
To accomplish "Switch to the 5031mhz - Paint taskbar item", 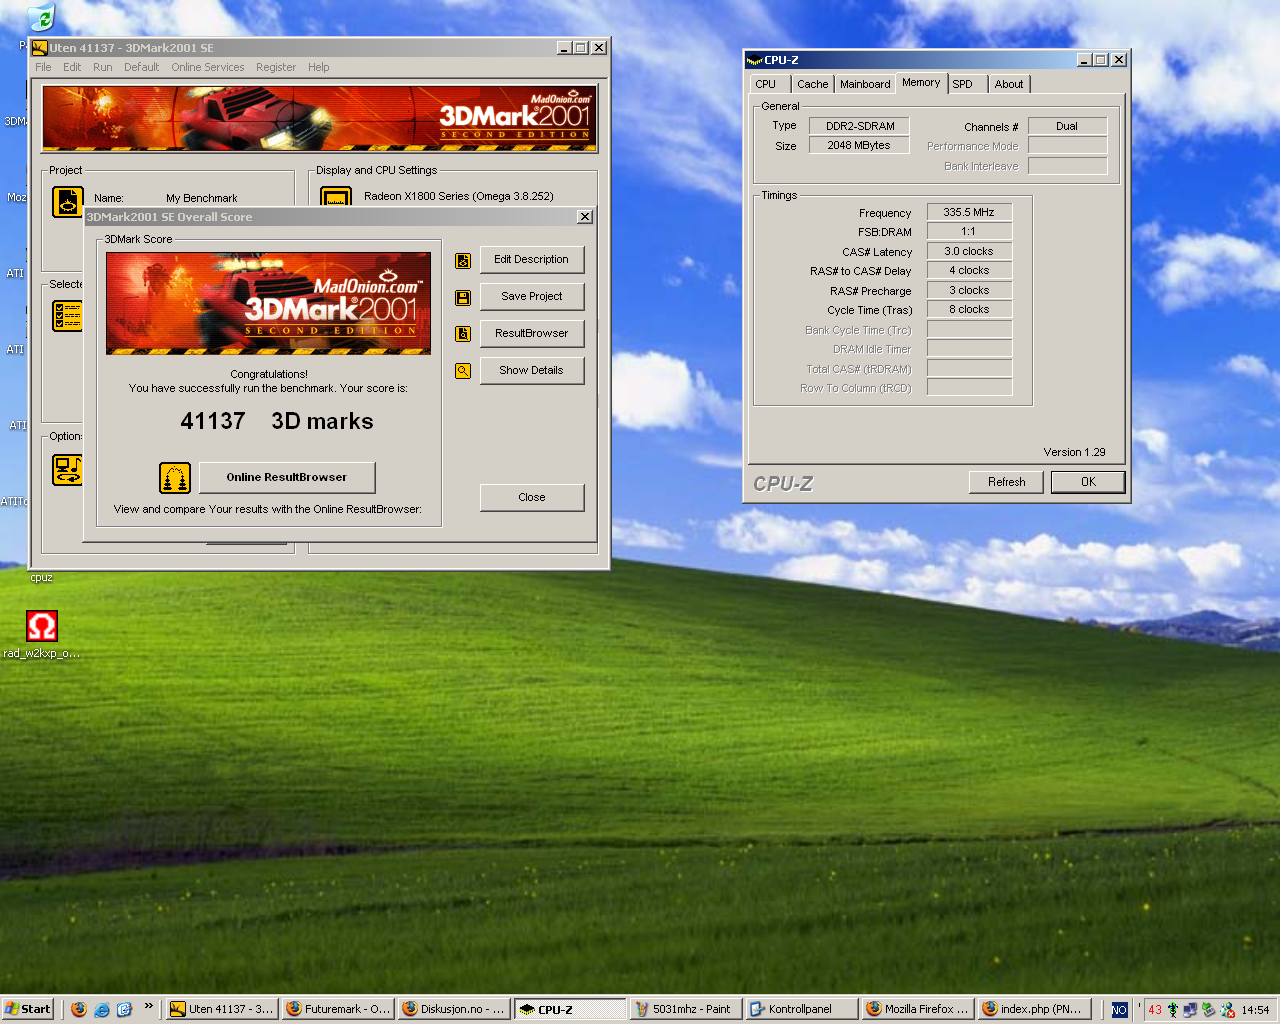I will [685, 1009].
